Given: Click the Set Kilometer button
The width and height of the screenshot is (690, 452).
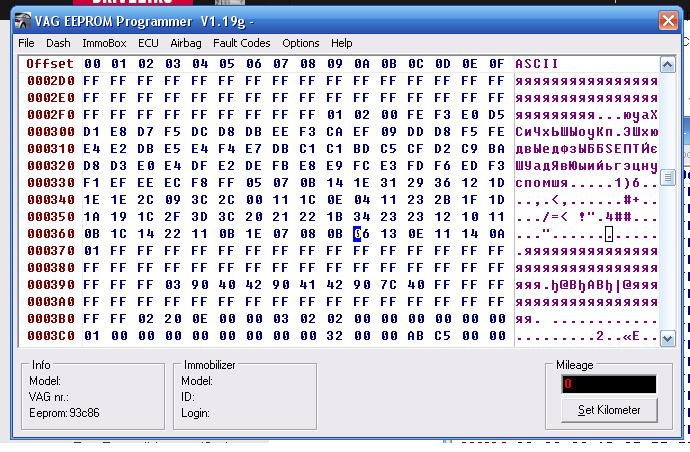Looking at the screenshot, I should pyautogui.click(x=609, y=410).
